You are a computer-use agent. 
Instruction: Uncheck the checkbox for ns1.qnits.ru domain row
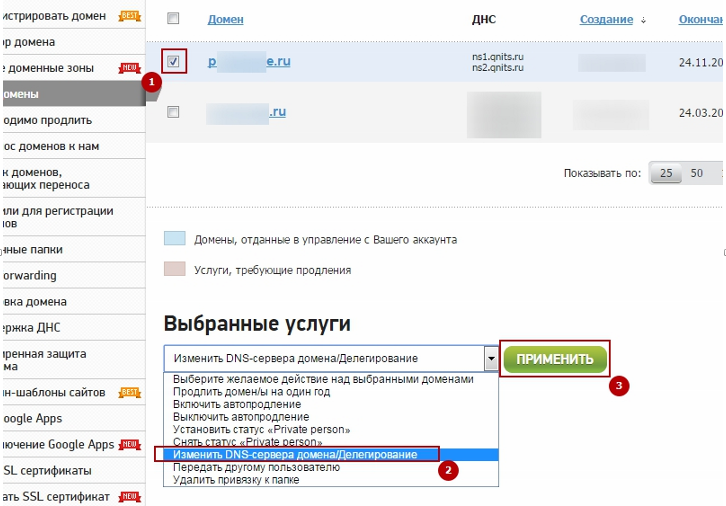[173, 62]
